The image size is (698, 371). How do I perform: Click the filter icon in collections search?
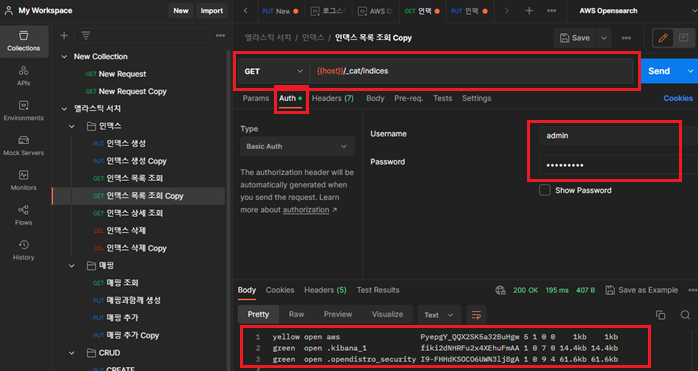(85, 36)
